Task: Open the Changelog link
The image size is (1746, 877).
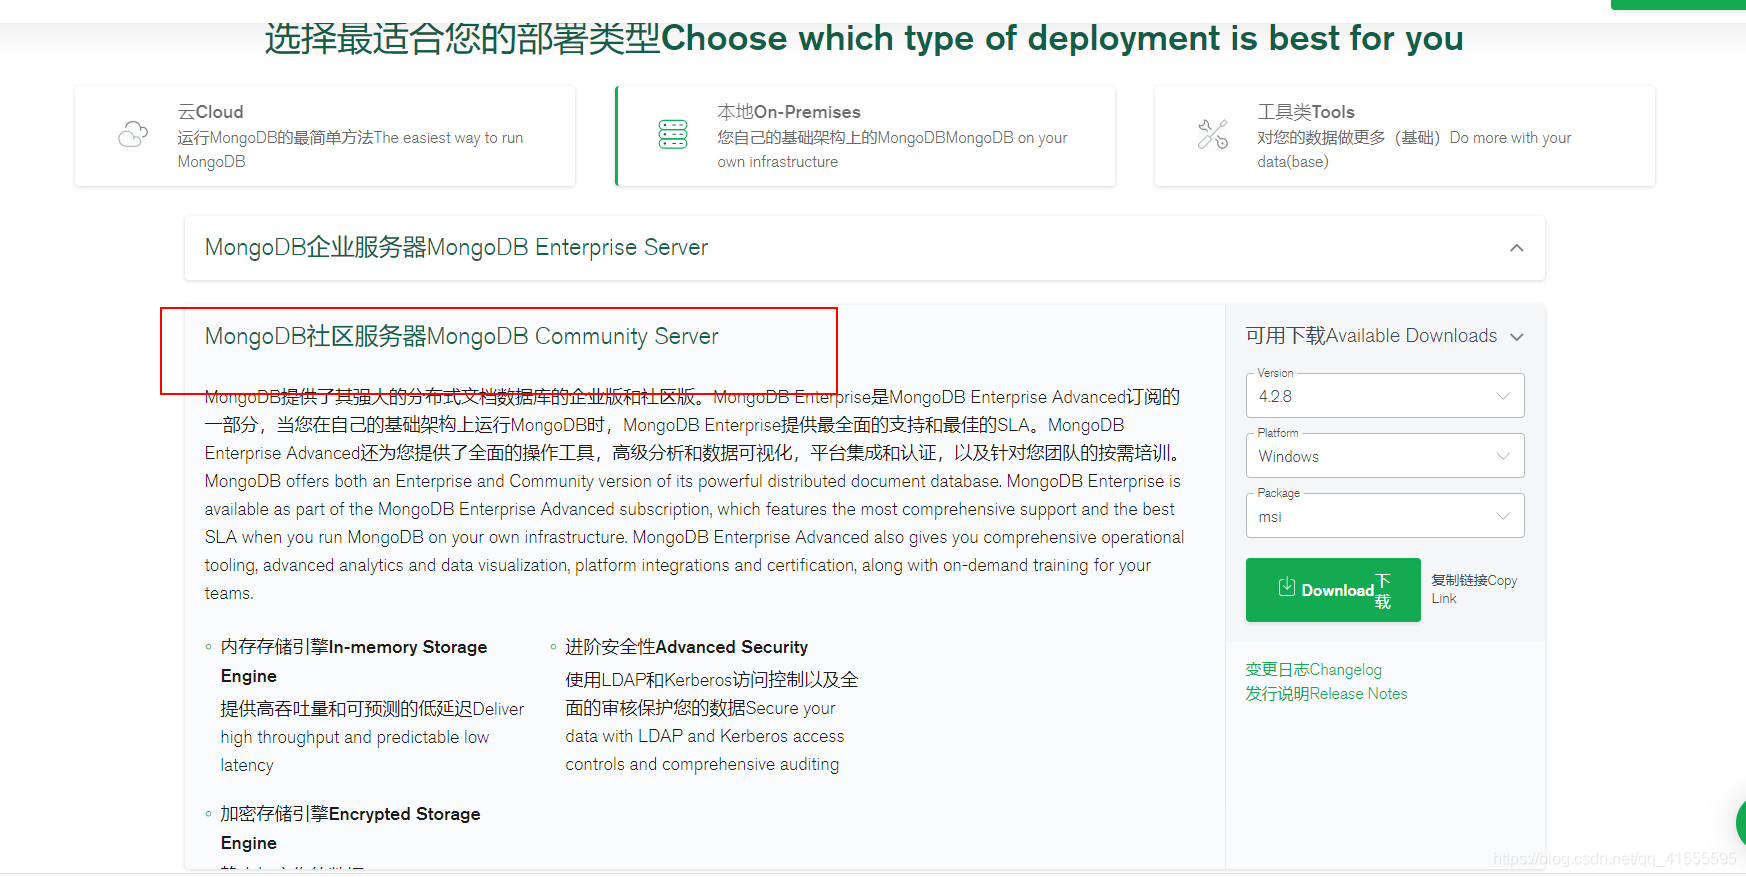Action: (1313, 670)
